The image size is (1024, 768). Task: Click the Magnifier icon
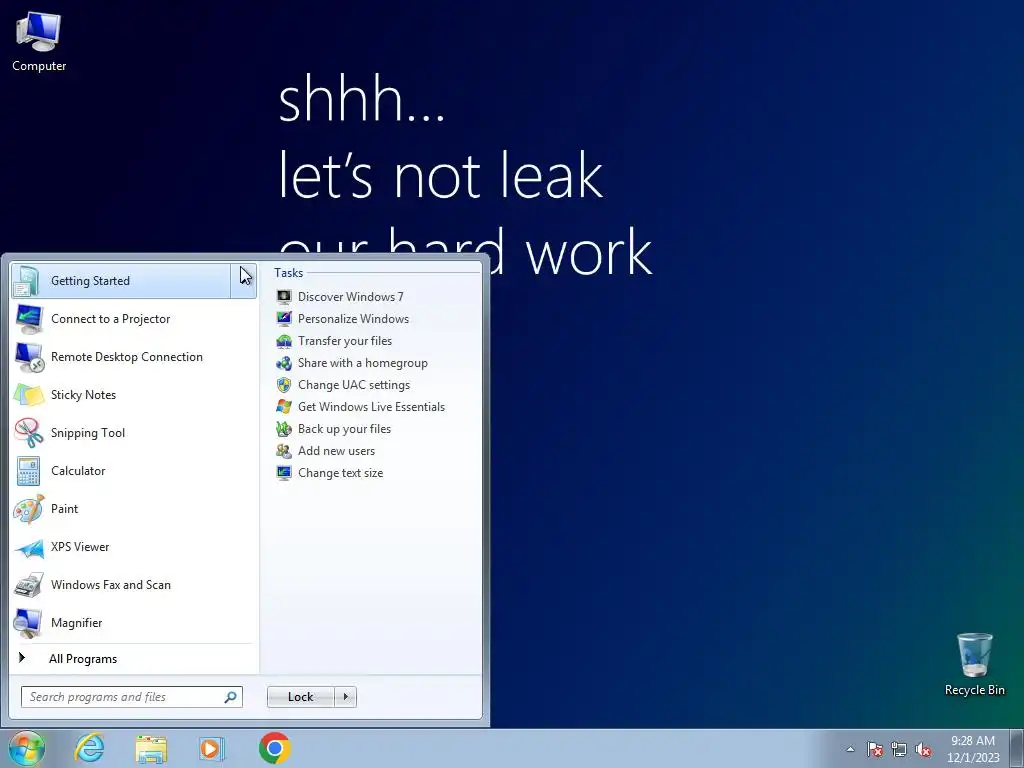click(x=28, y=623)
